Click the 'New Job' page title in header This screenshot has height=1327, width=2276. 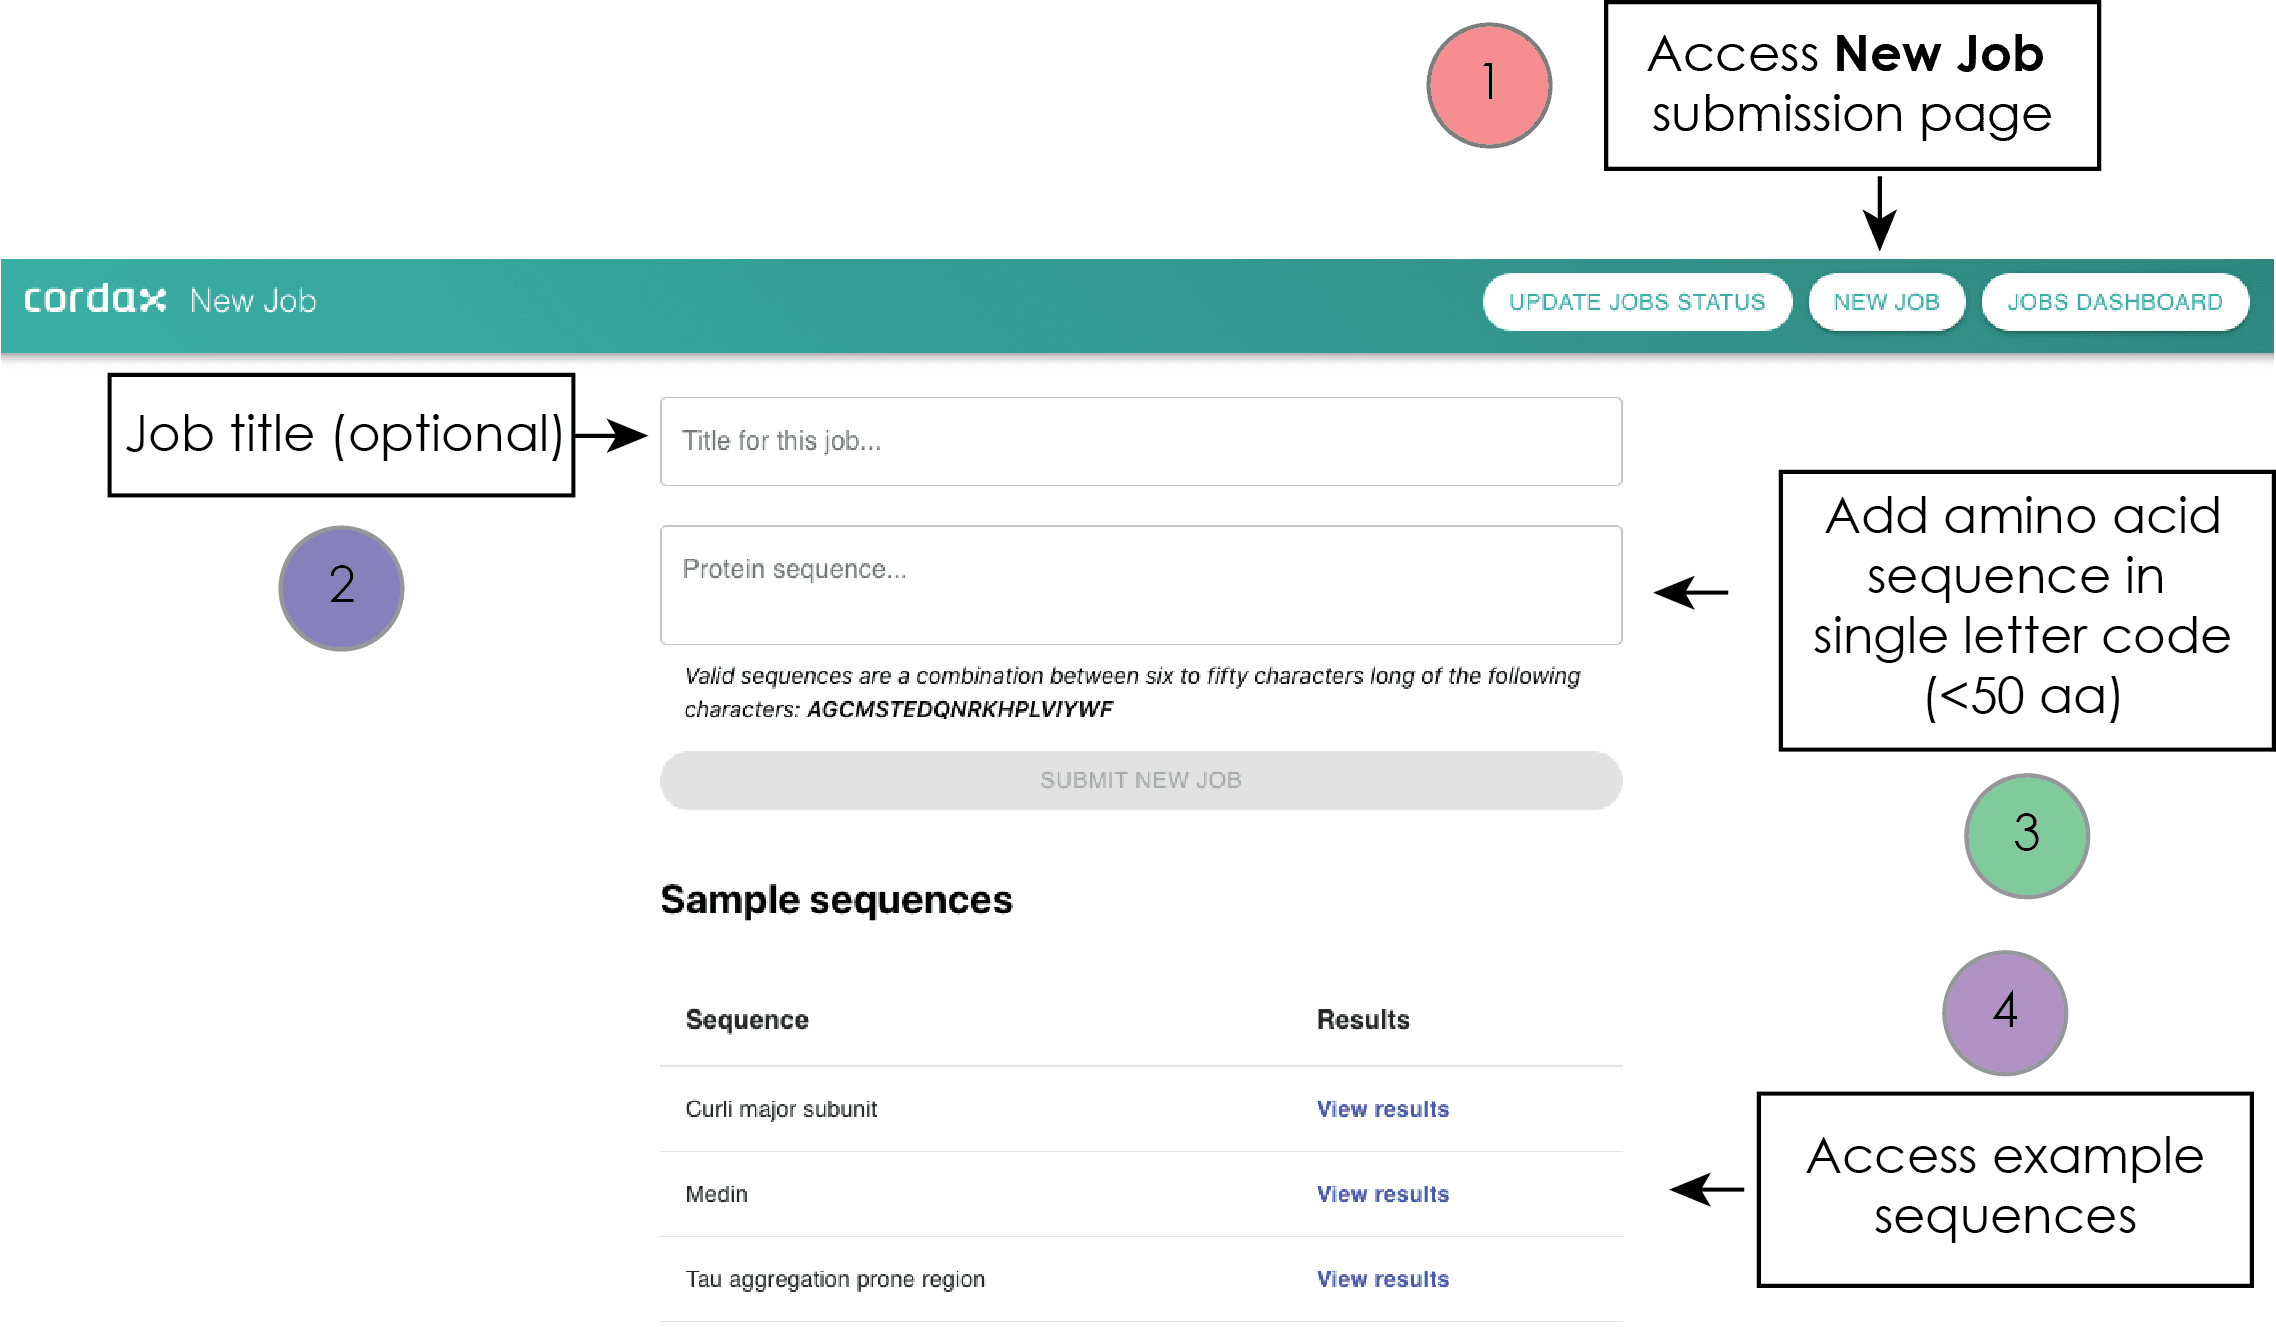click(x=253, y=301)
